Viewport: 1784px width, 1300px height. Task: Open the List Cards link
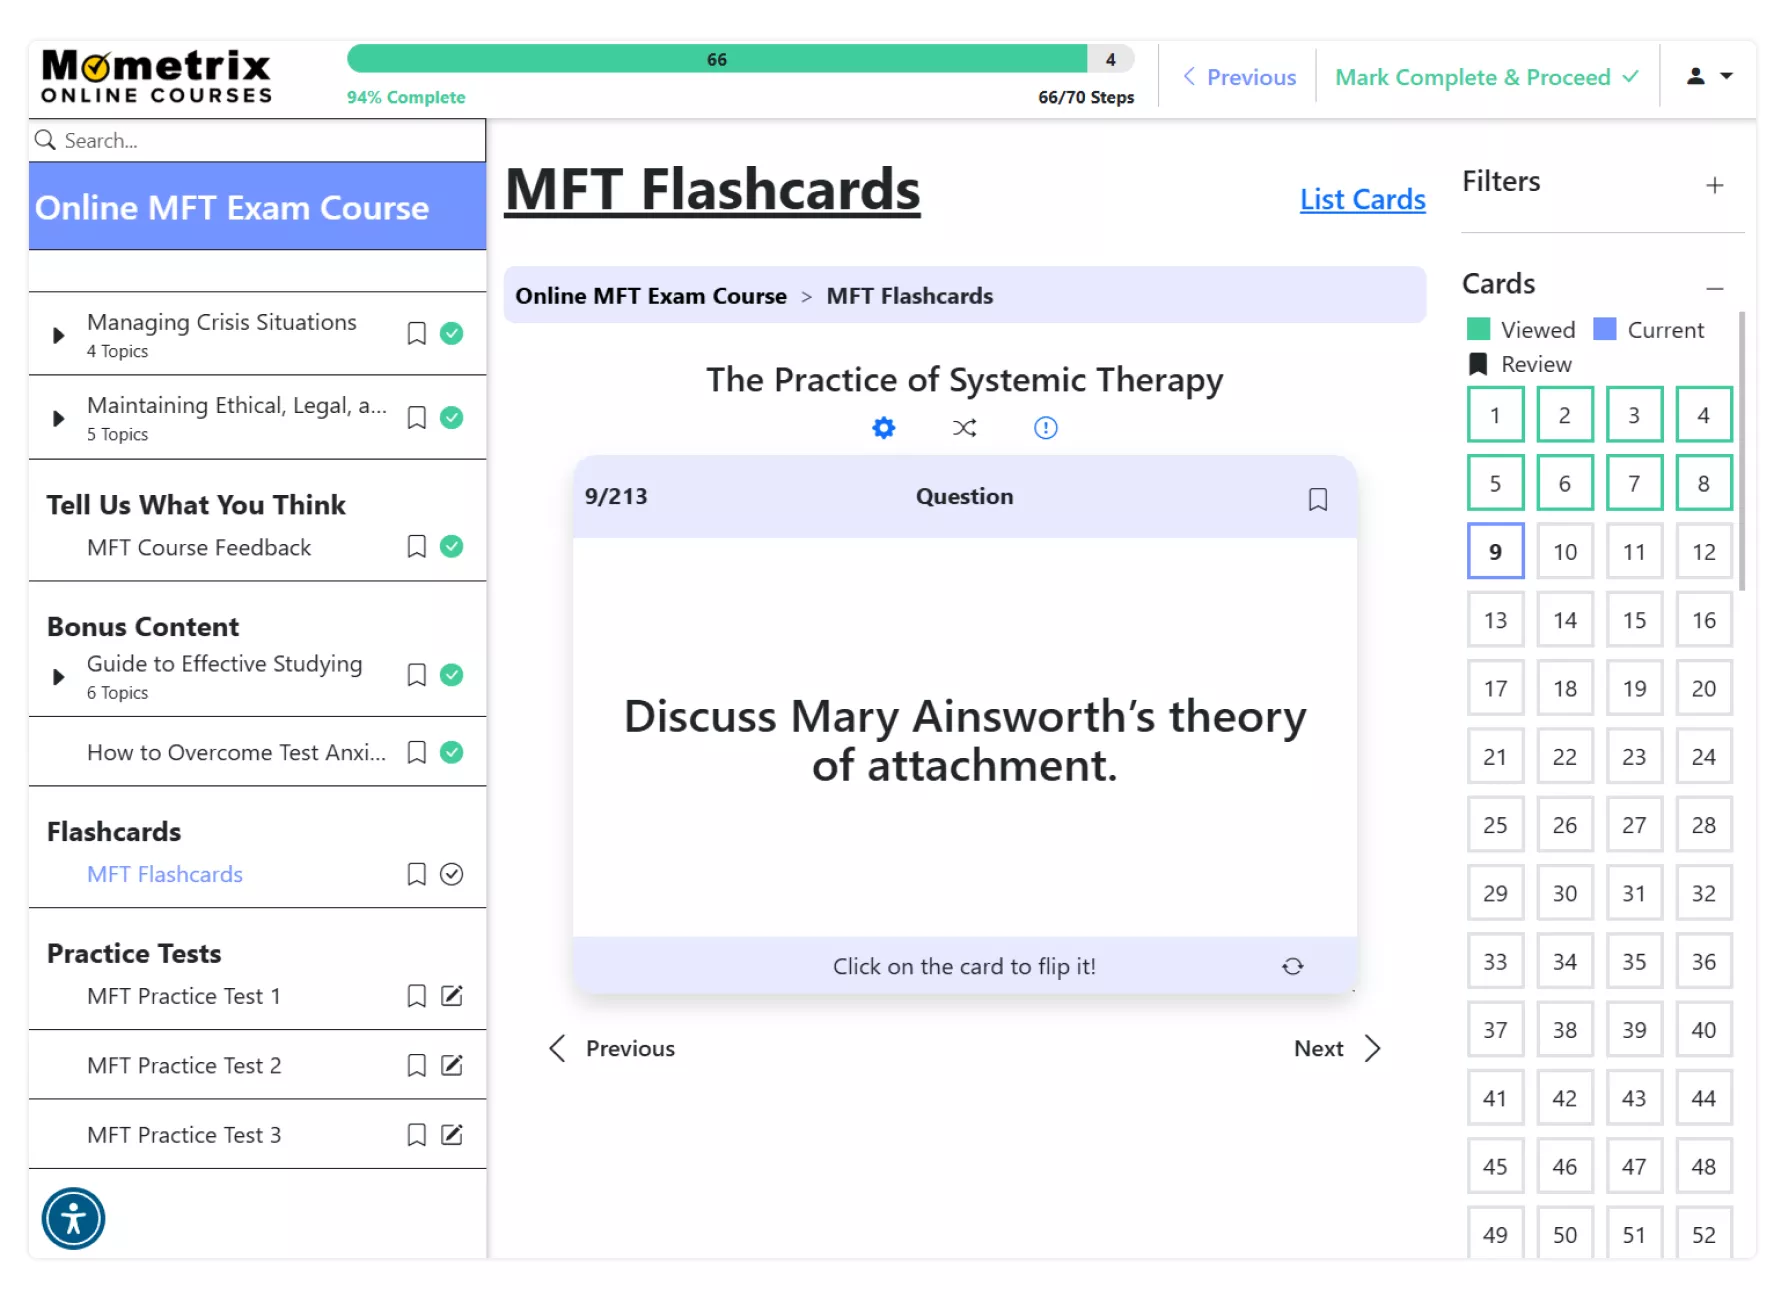point(1362,199)
